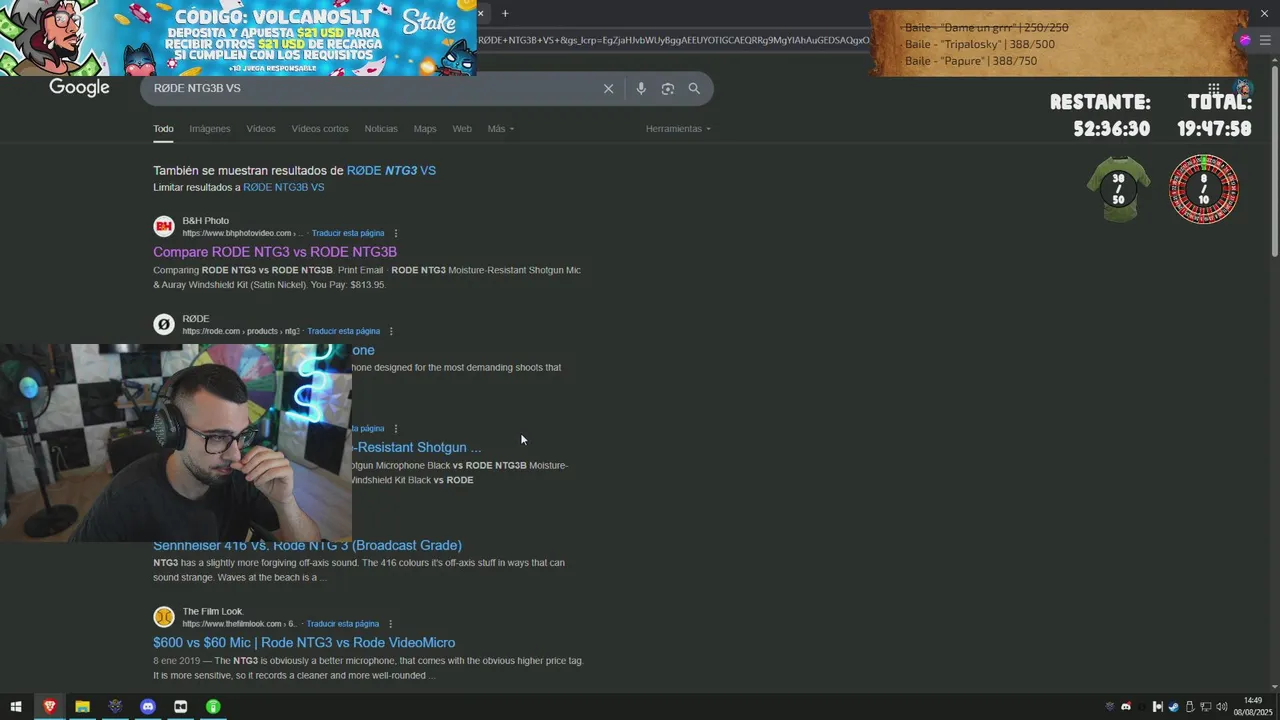Translate the B&H Photo result page
Viewport: 1280px width, 720px height.
(348, 233)
